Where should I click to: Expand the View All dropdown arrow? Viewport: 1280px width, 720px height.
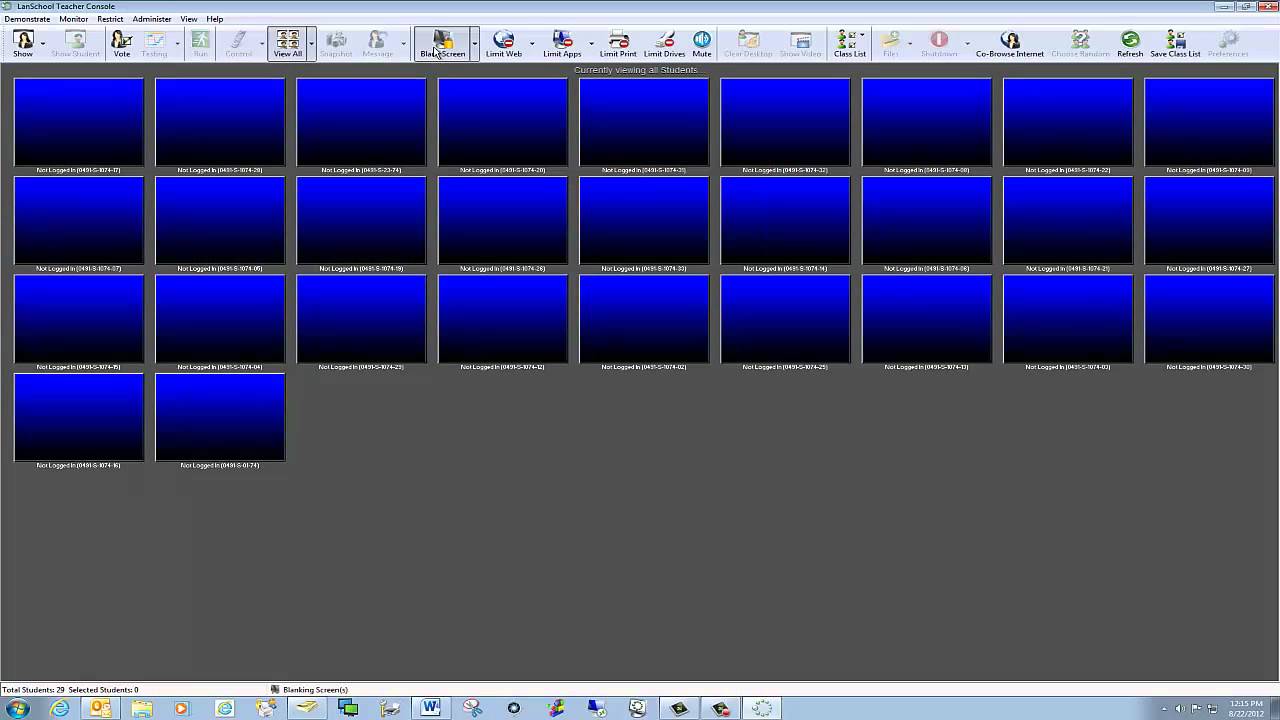click(x=312, y=43)
